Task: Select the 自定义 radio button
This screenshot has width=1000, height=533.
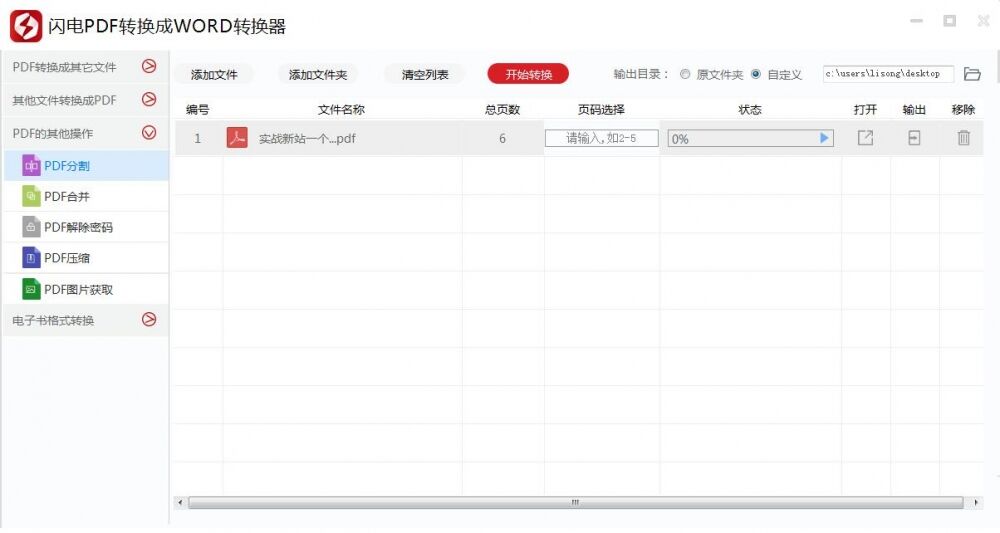Action: pos(756,74)
